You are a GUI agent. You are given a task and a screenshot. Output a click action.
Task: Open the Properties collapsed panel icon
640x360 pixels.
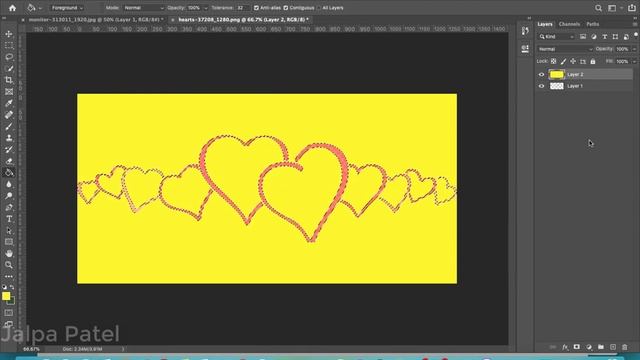[525, 49]
